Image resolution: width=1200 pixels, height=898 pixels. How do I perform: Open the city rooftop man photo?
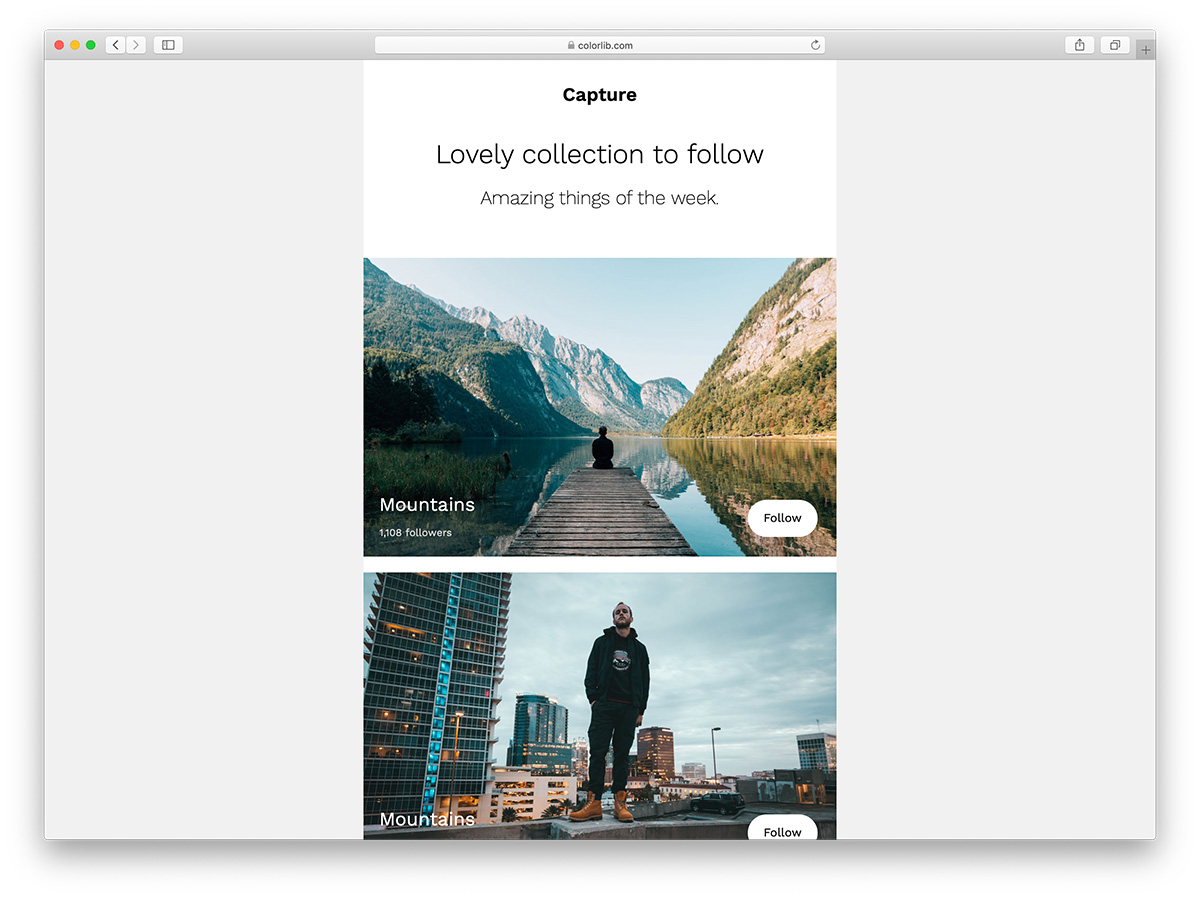pos(600,706)
